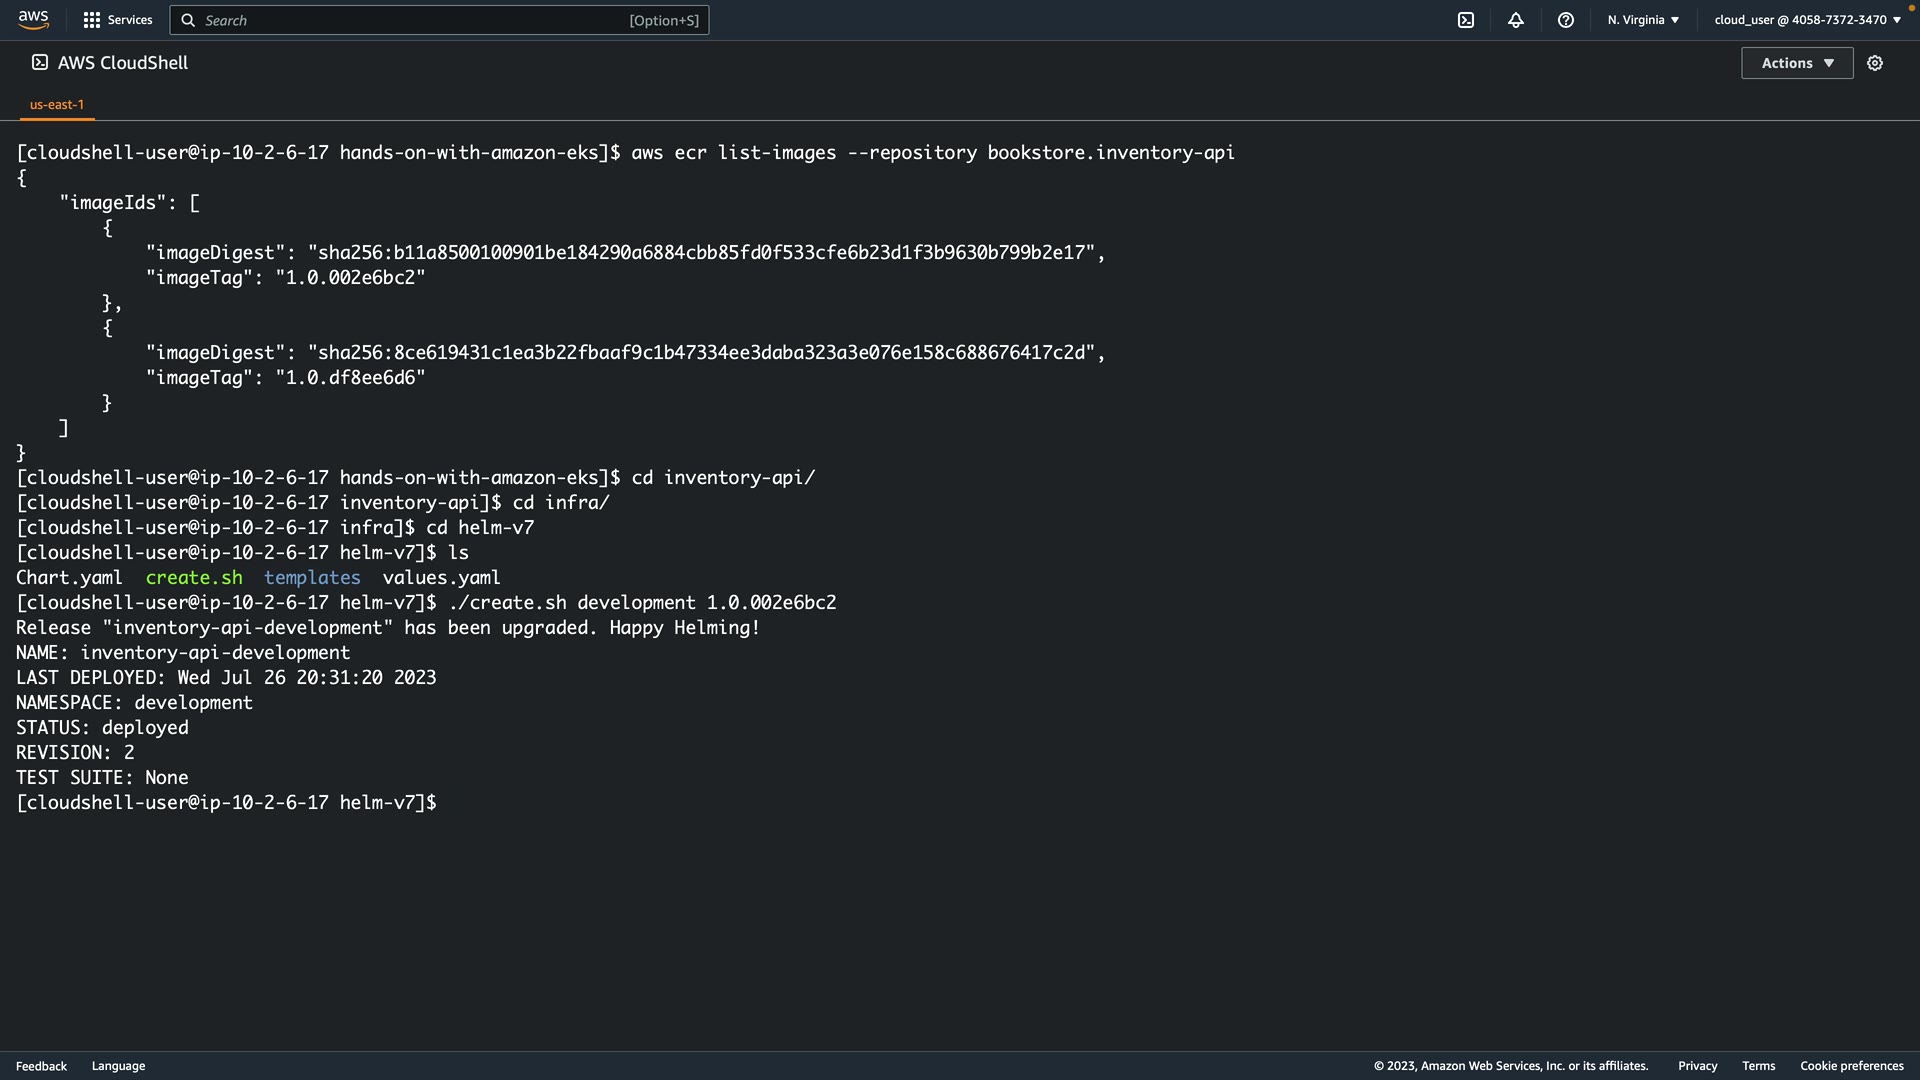Click the Language button in footer
1920x1080 pixels.
pos(118,1066)
